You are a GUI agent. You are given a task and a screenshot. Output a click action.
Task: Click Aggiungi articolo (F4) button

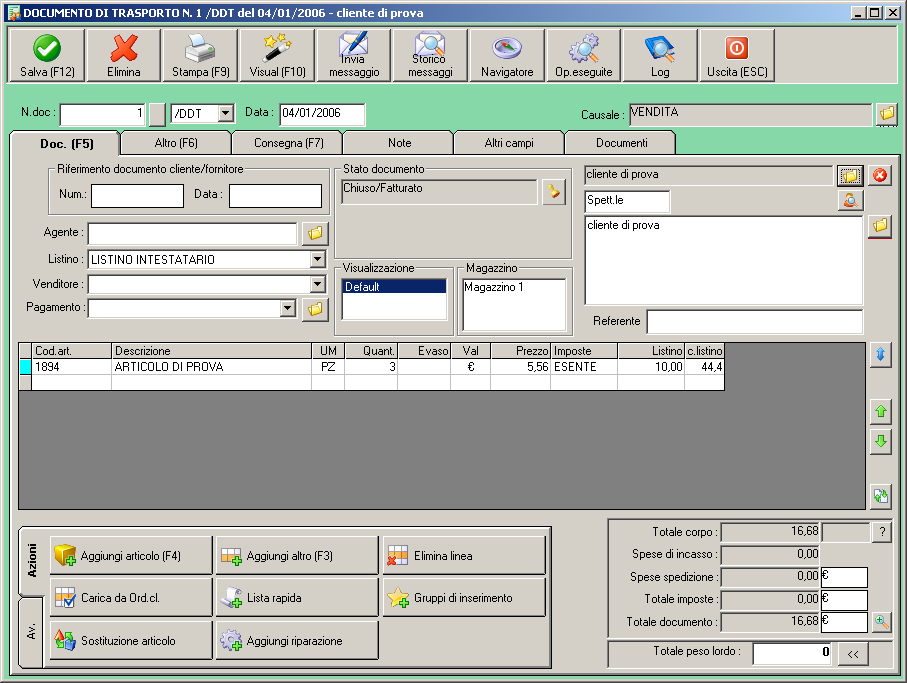(131, 556)
